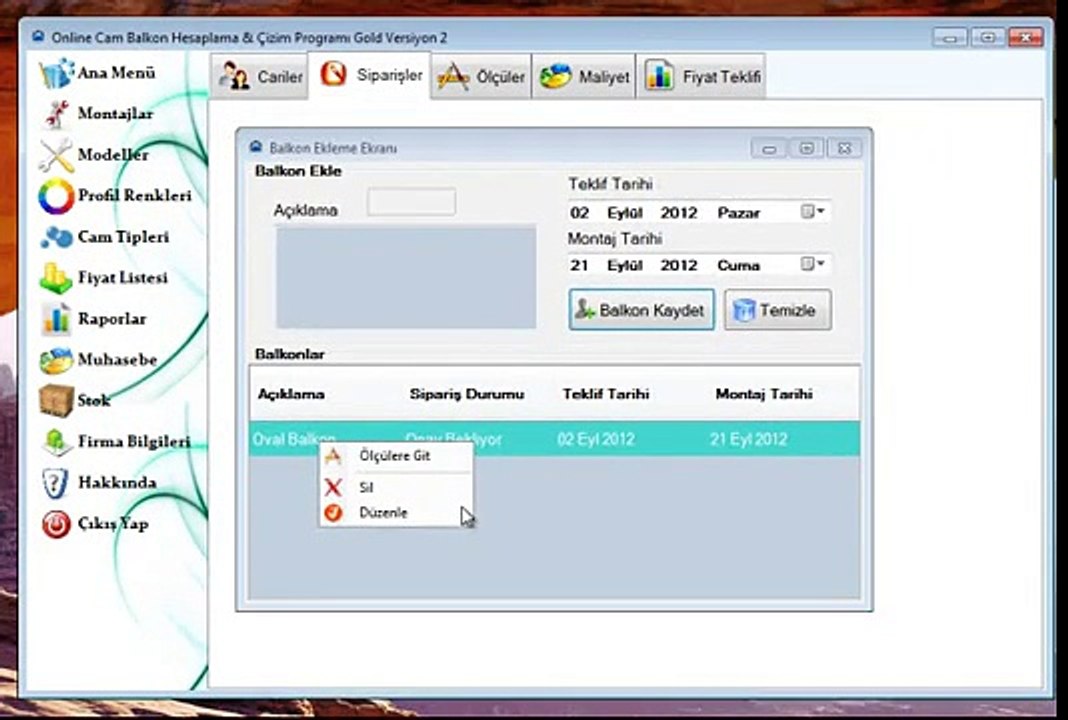
Task: Close the main program window
Action: 1025,37
